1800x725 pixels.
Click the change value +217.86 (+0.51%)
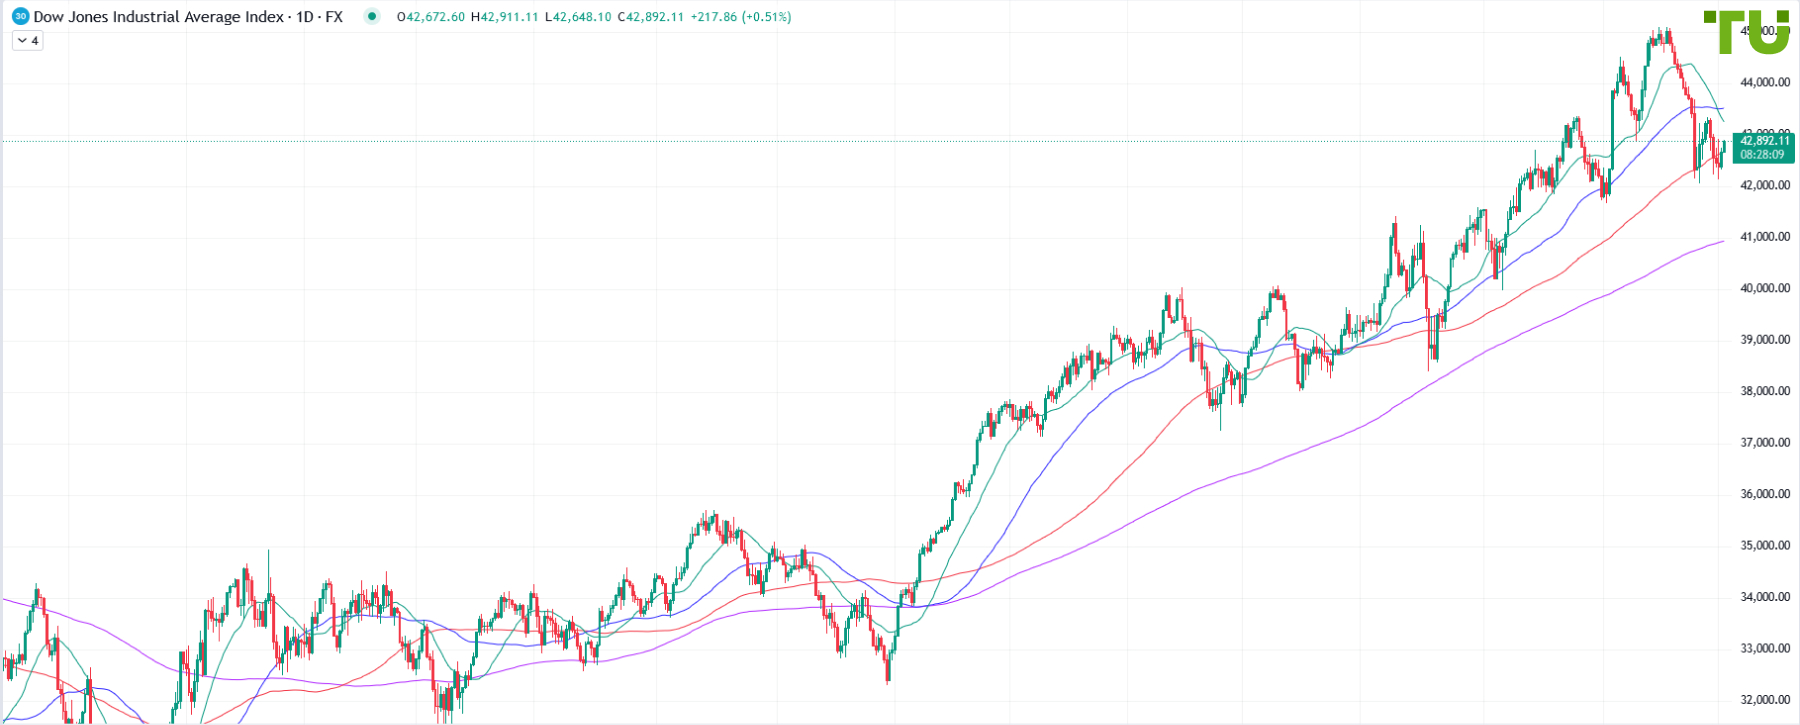coord(741,17)
